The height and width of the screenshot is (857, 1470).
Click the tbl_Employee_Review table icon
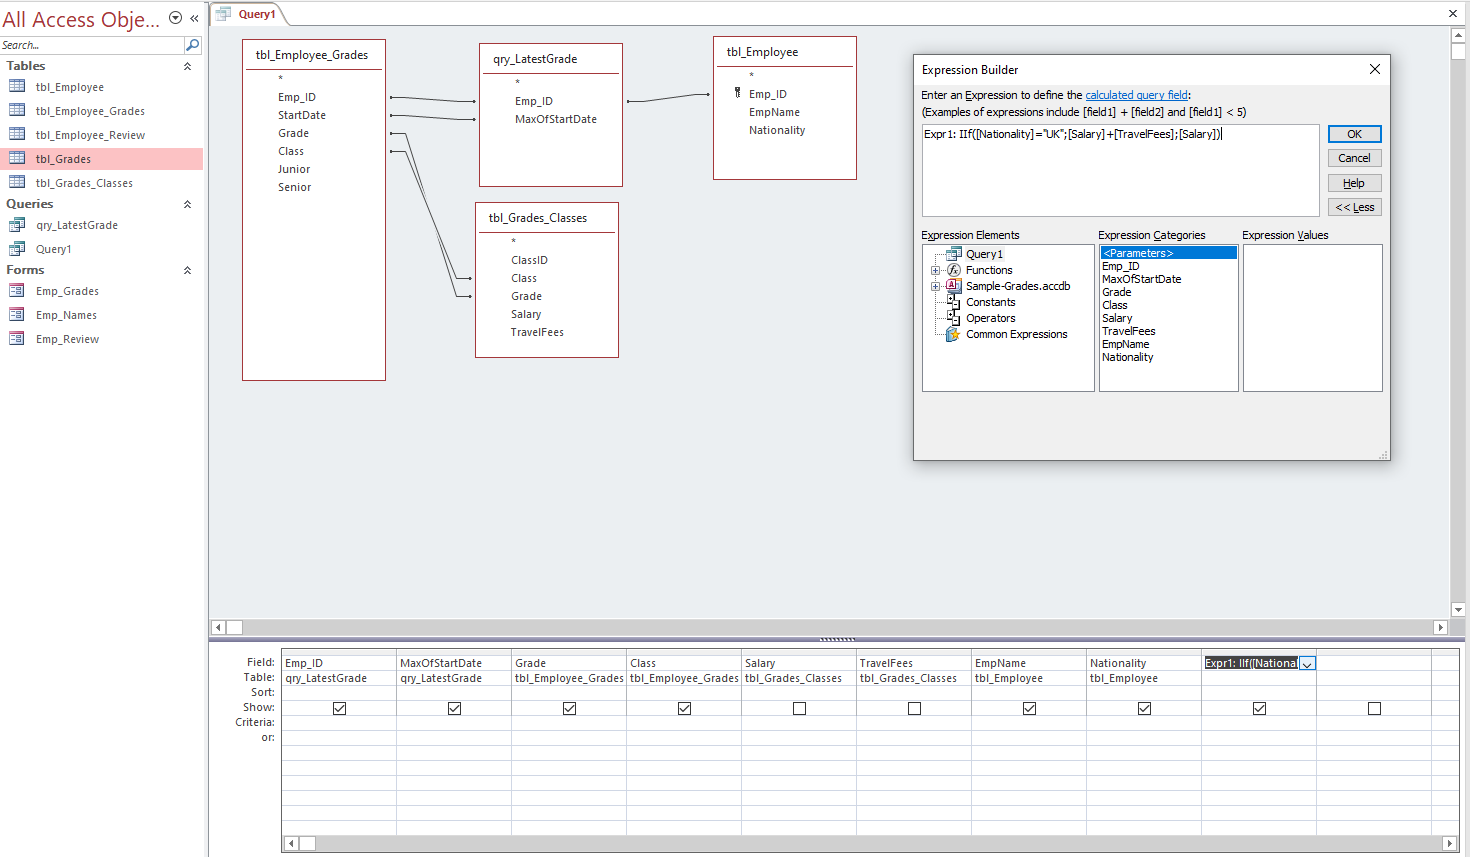17,134
